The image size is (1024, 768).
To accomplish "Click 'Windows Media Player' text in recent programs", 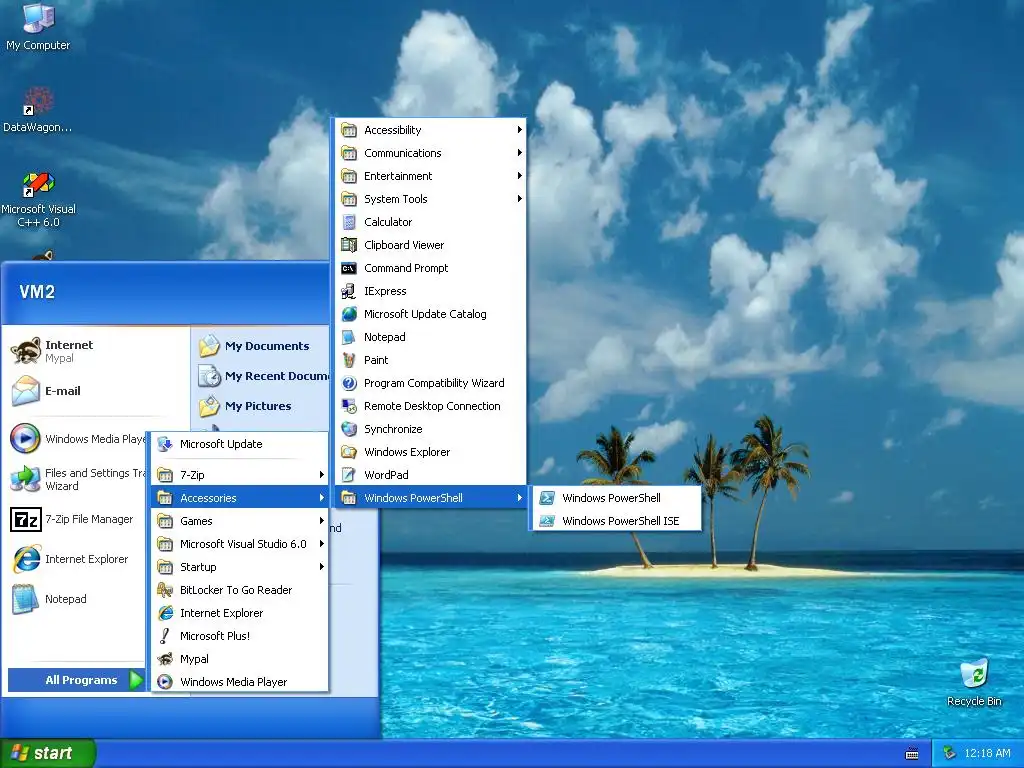I will point(95,439).
